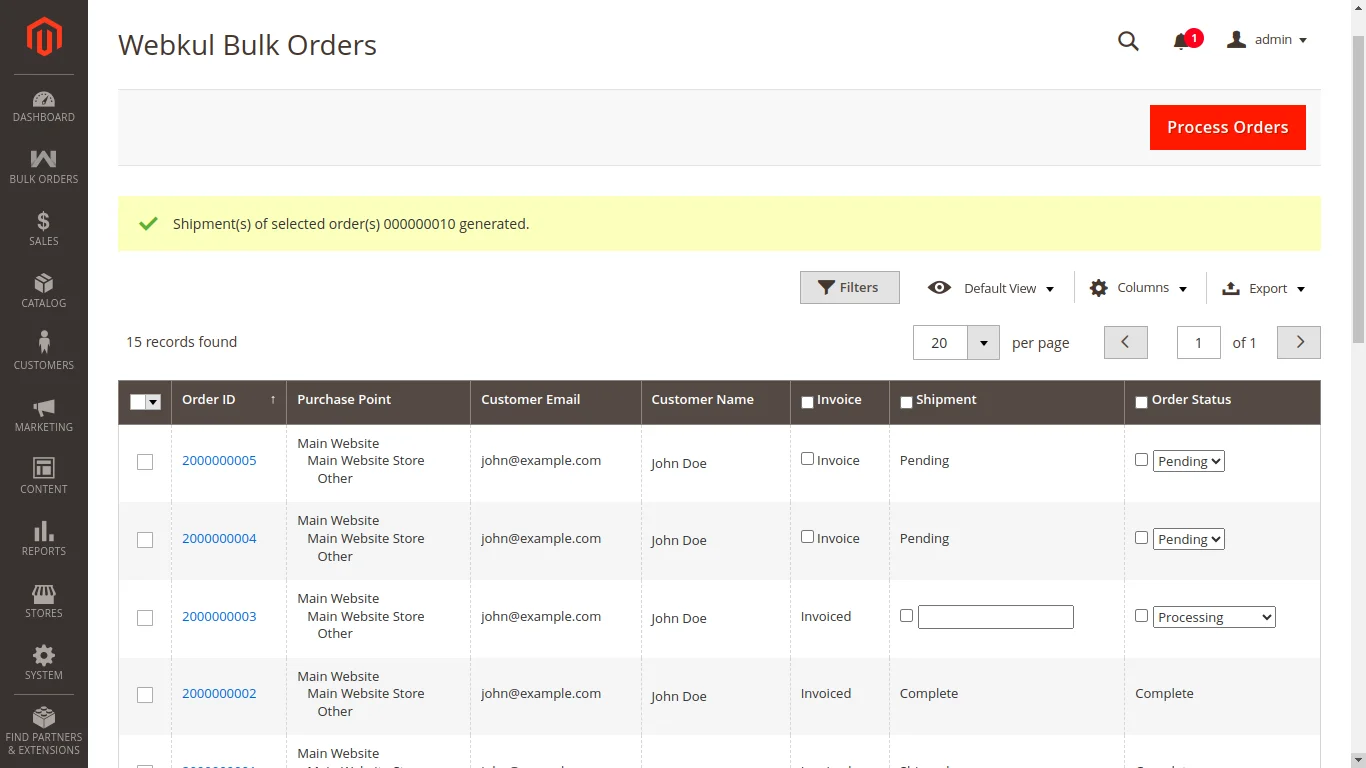Open the per page selector dropdown

pyautogui.click(x=983, y=342)
